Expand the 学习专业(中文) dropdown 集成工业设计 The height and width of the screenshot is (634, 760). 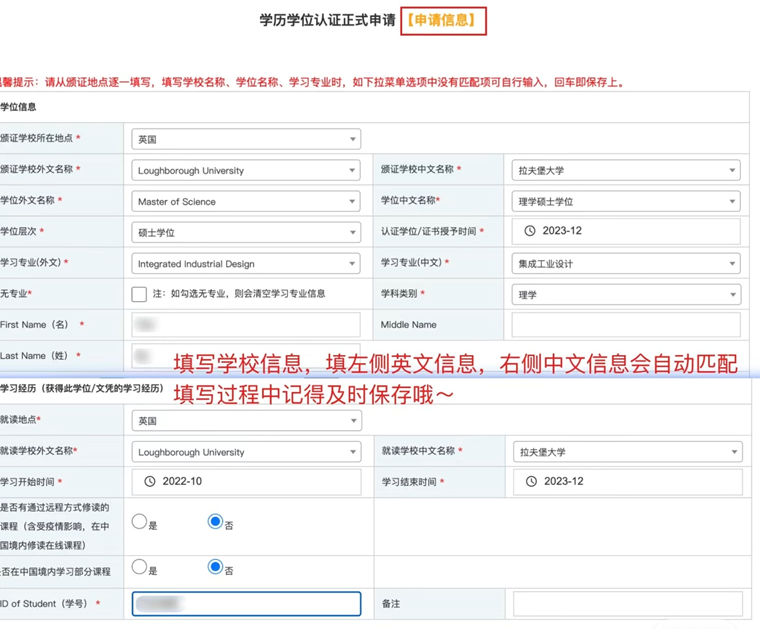(x=626, y=263)
